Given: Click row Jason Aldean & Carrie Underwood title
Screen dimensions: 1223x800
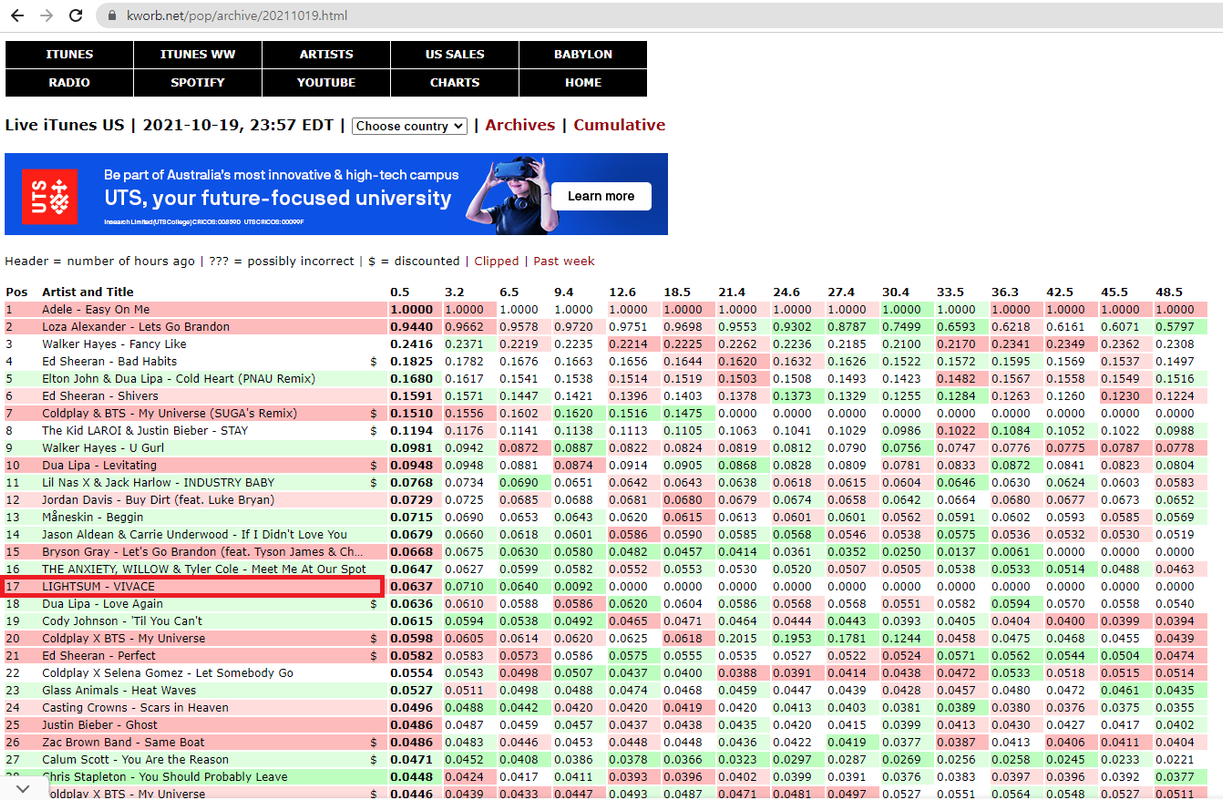Looking at the screenshot, I should pyautogui.click(x=195, y=535).
